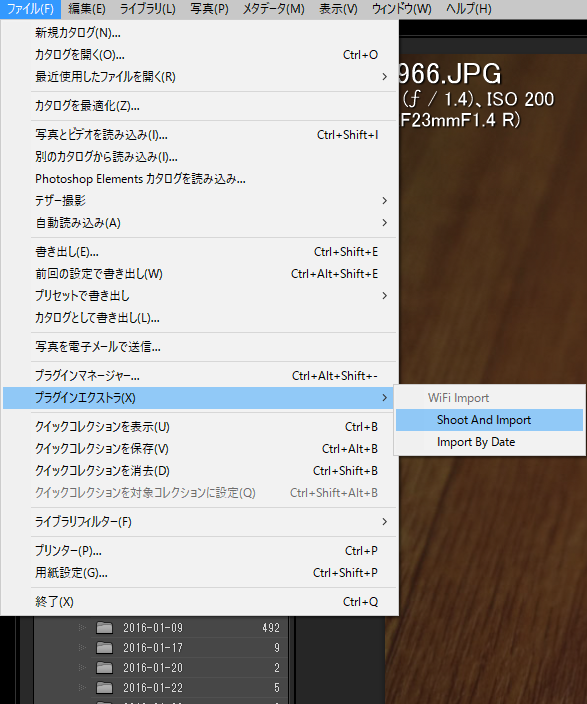The height and width of the screenshot is (704, 587).
Task: Choose クイックコレクションを保存(V)
Action: pyautogui.click(x=199, y=449)
